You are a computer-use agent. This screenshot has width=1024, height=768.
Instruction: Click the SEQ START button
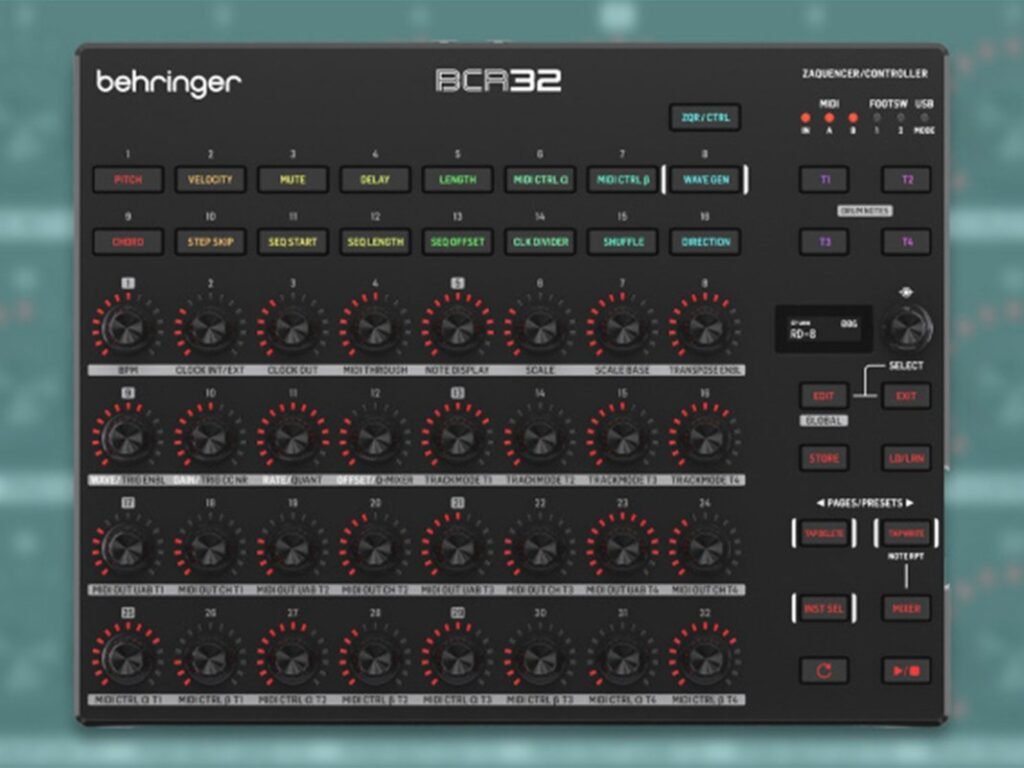293,242
